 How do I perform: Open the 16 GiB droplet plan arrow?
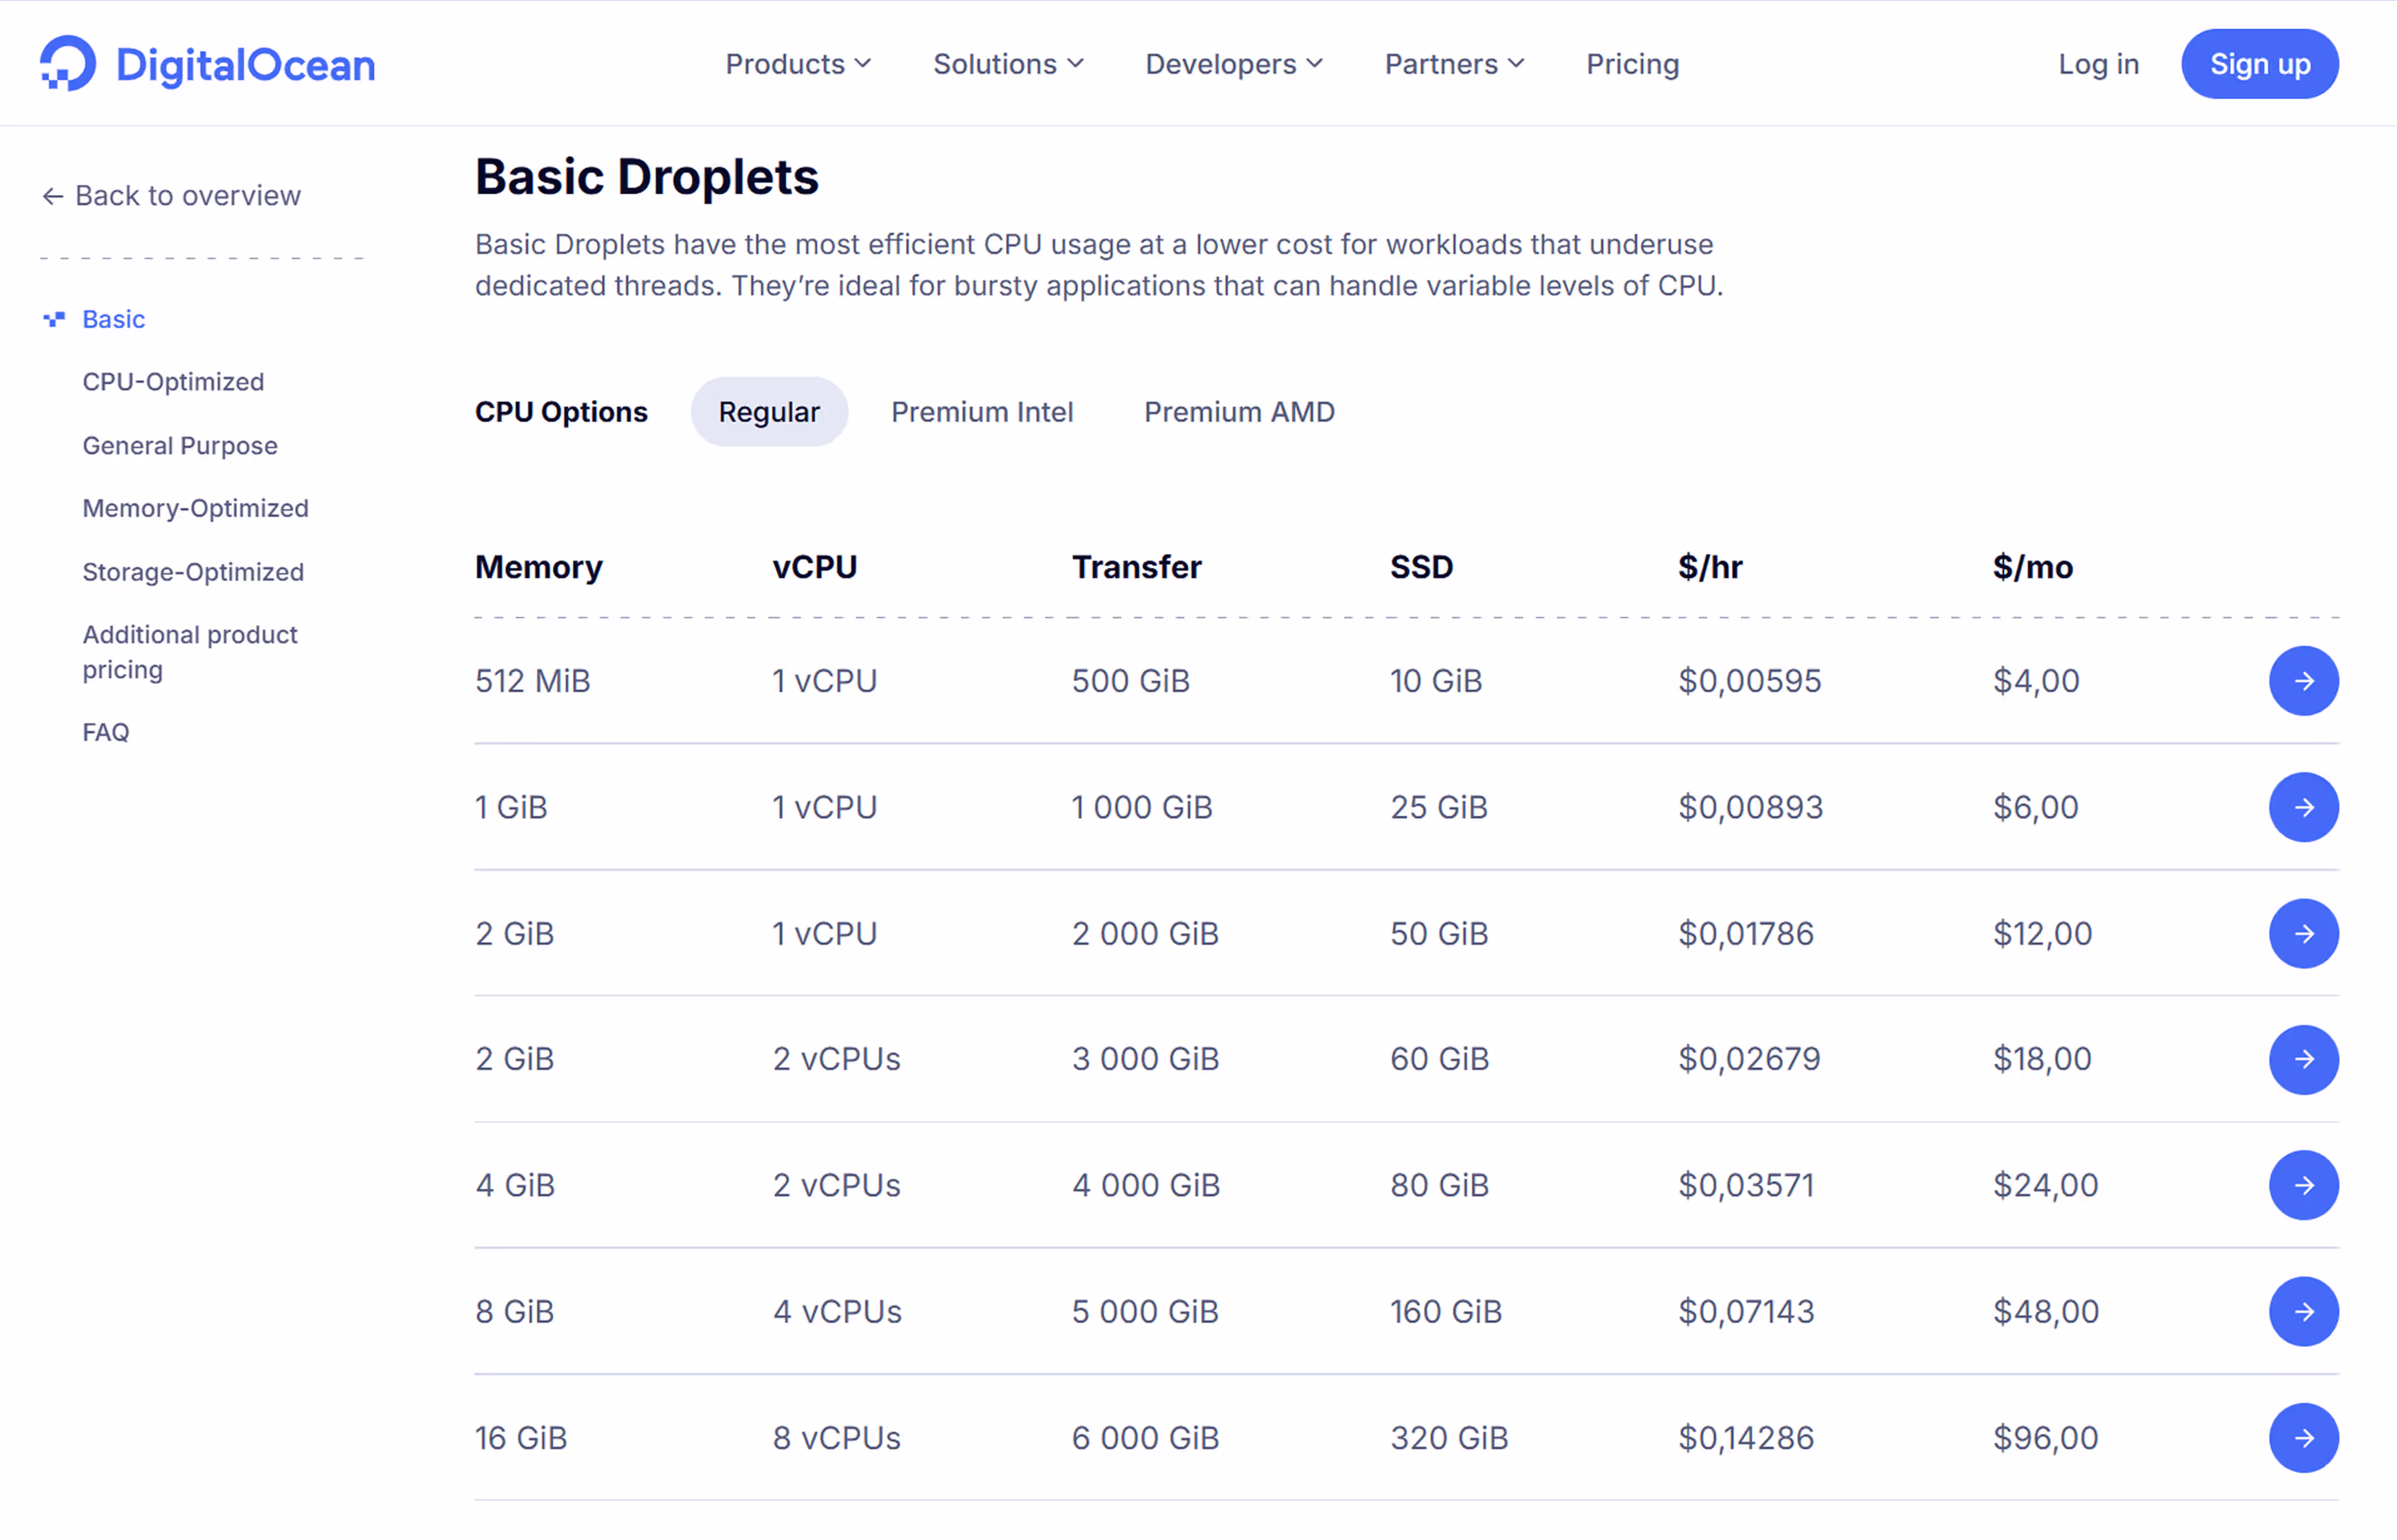[2302, 1437]
